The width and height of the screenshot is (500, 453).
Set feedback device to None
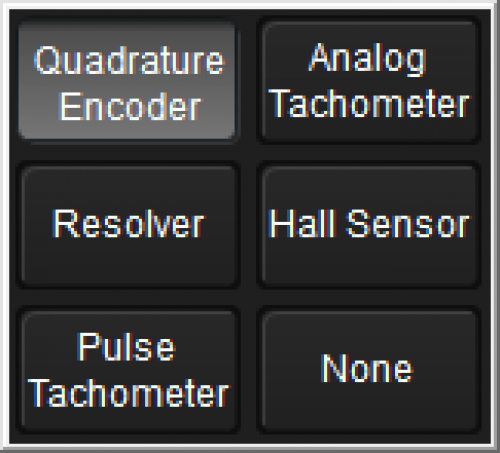tap(369, 371)
